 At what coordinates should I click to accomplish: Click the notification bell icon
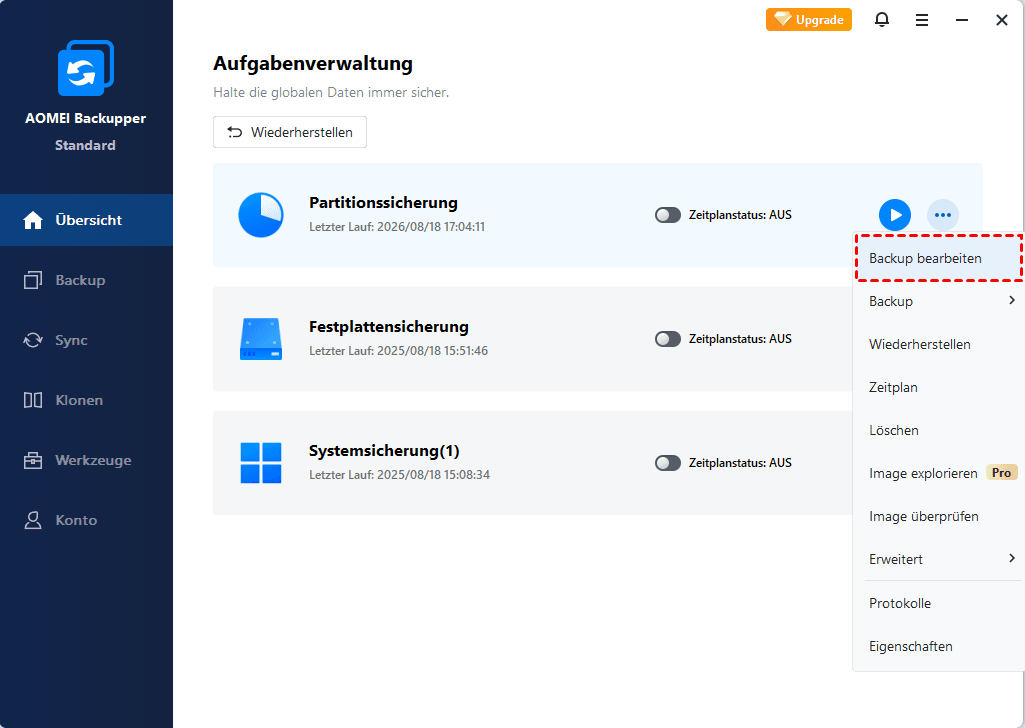(881, 20)
